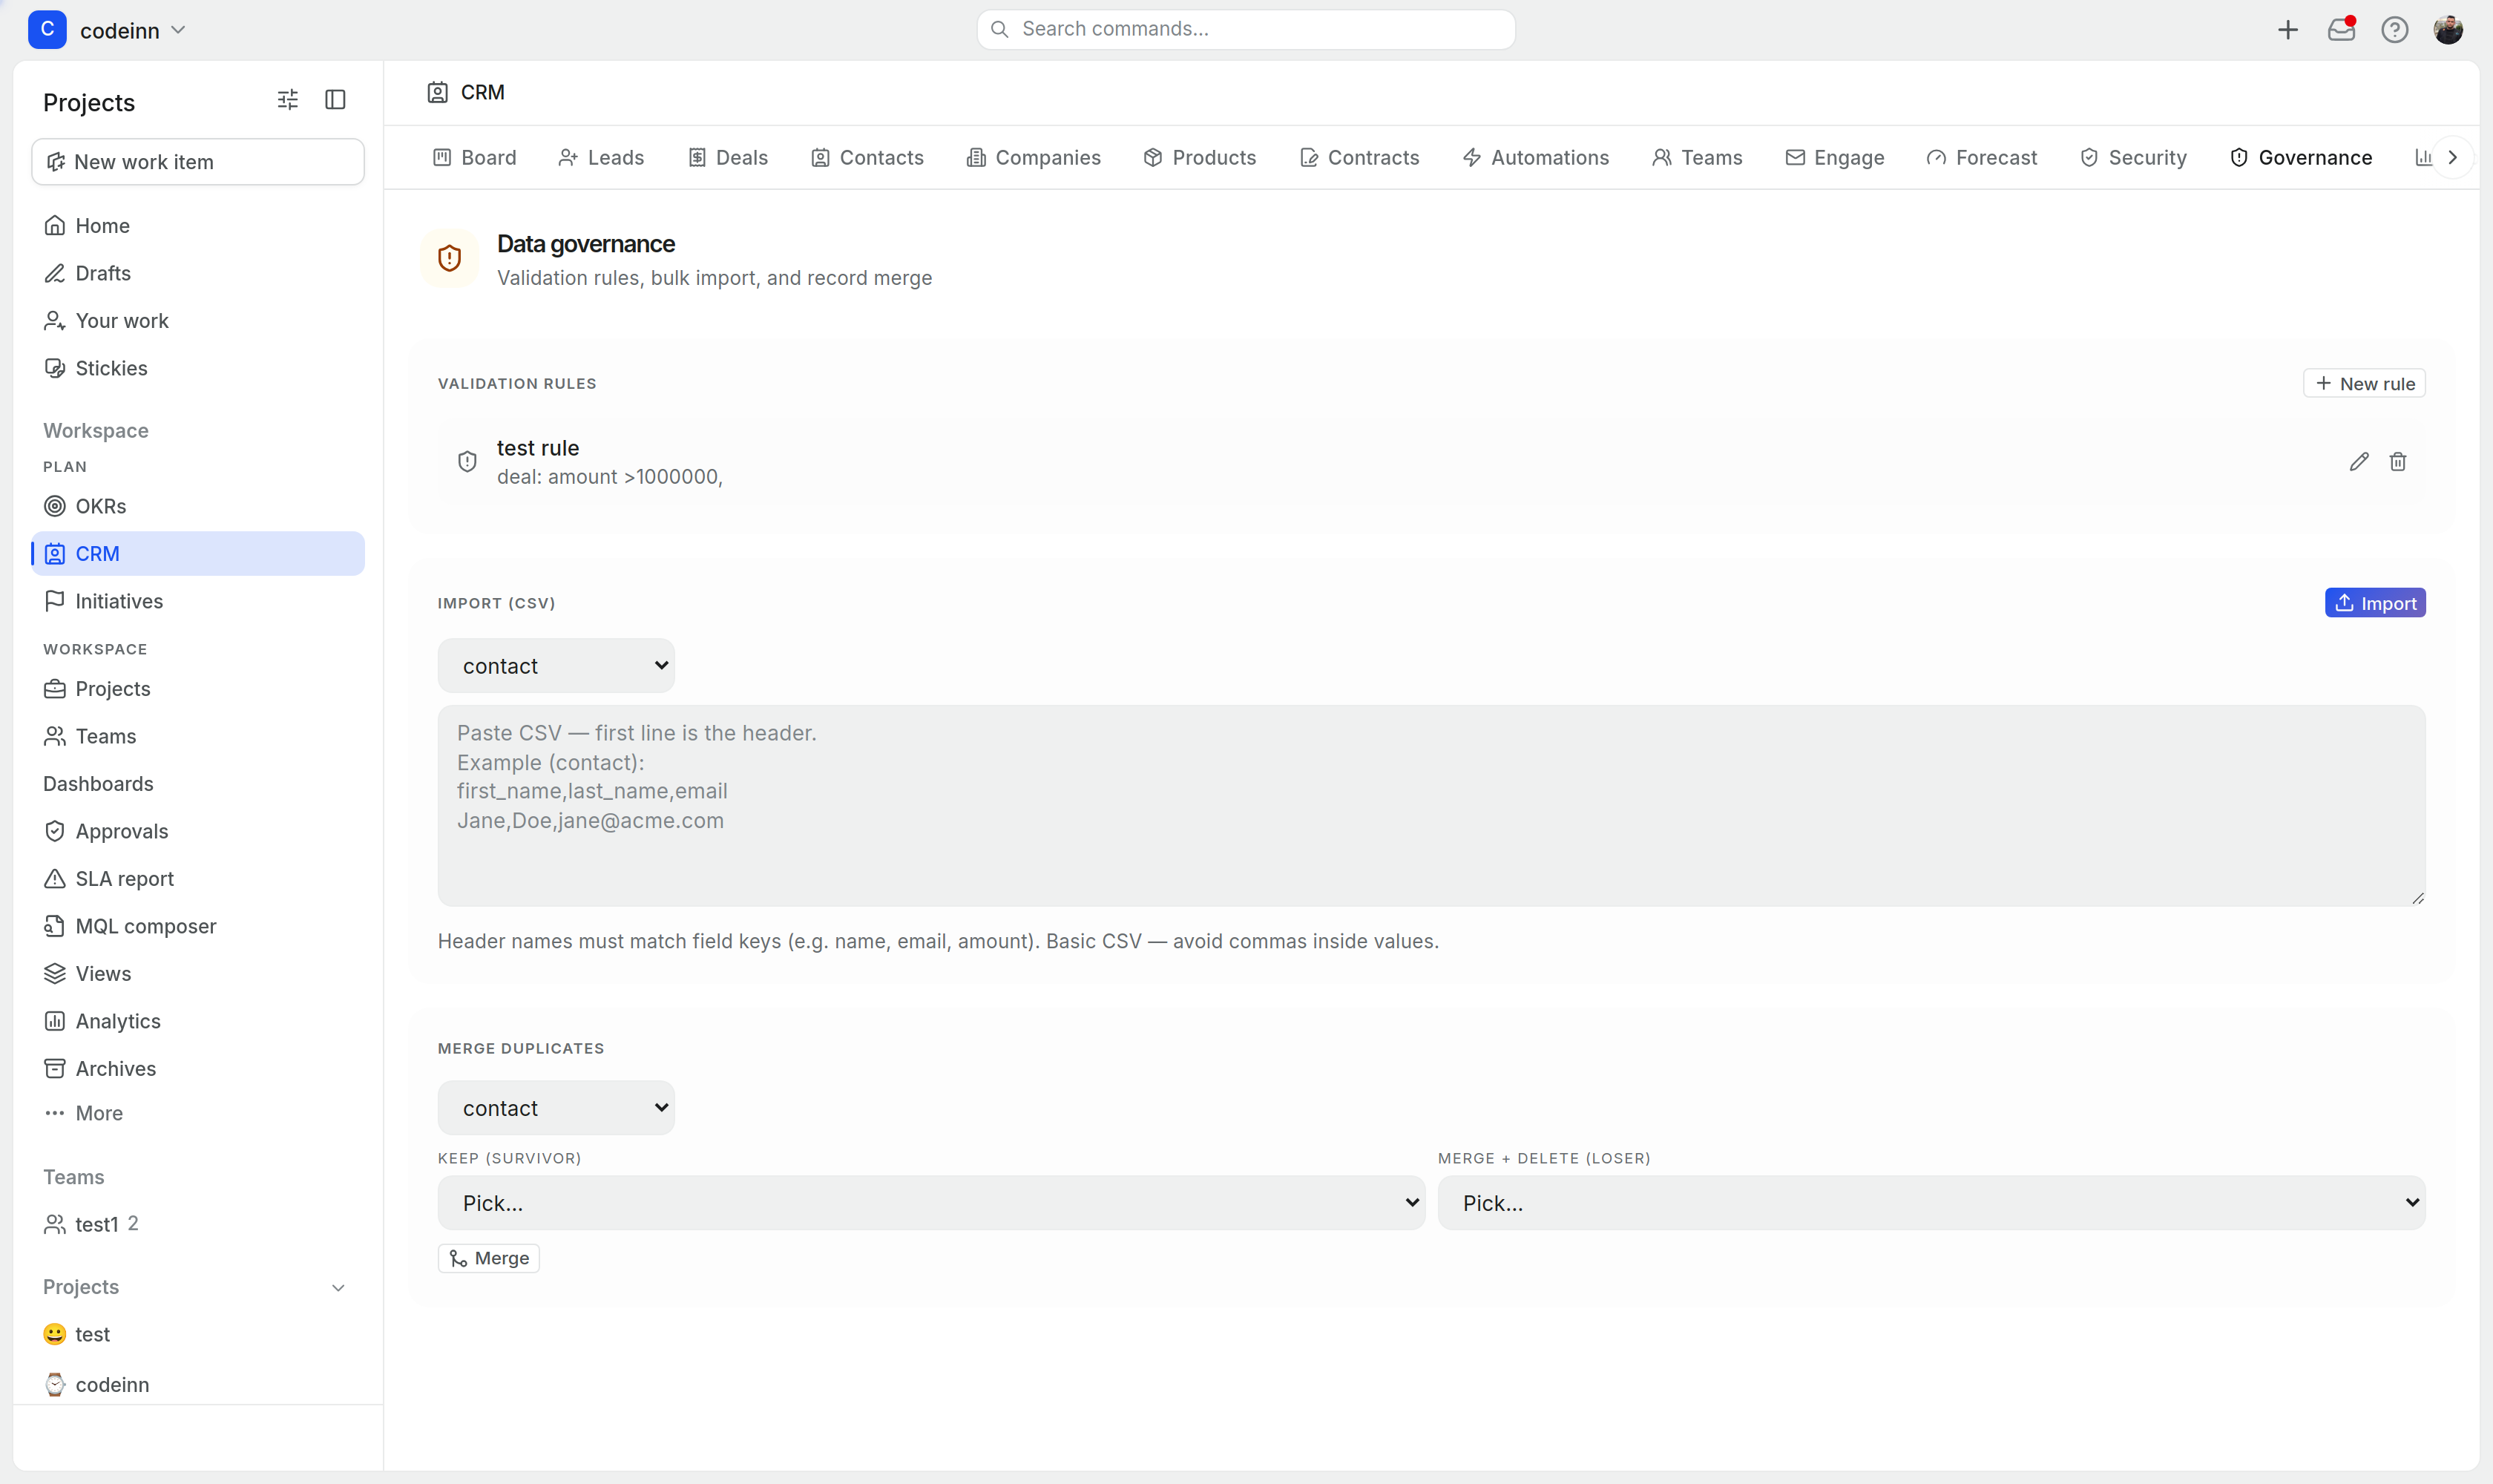Switch to the Companies tab
Screen dimensions: 2493x1484
(1033, 158)
